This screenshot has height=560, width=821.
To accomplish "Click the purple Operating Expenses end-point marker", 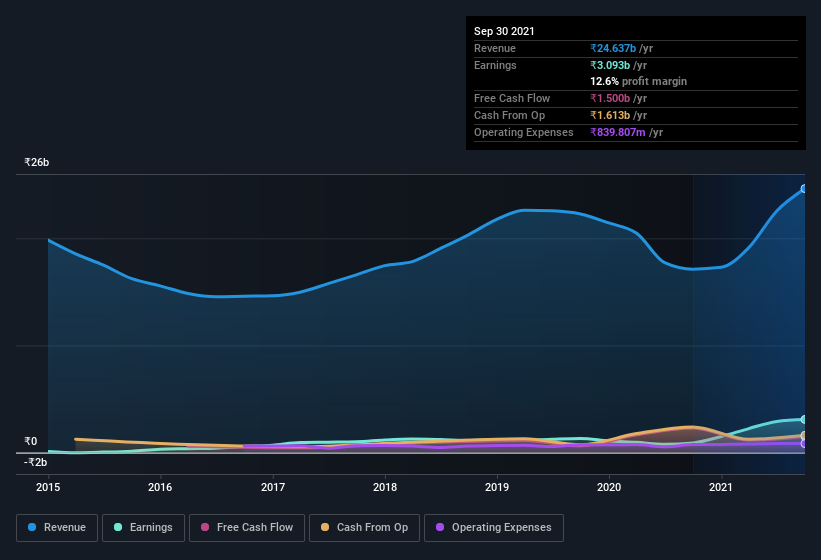I will pos(804,444).
